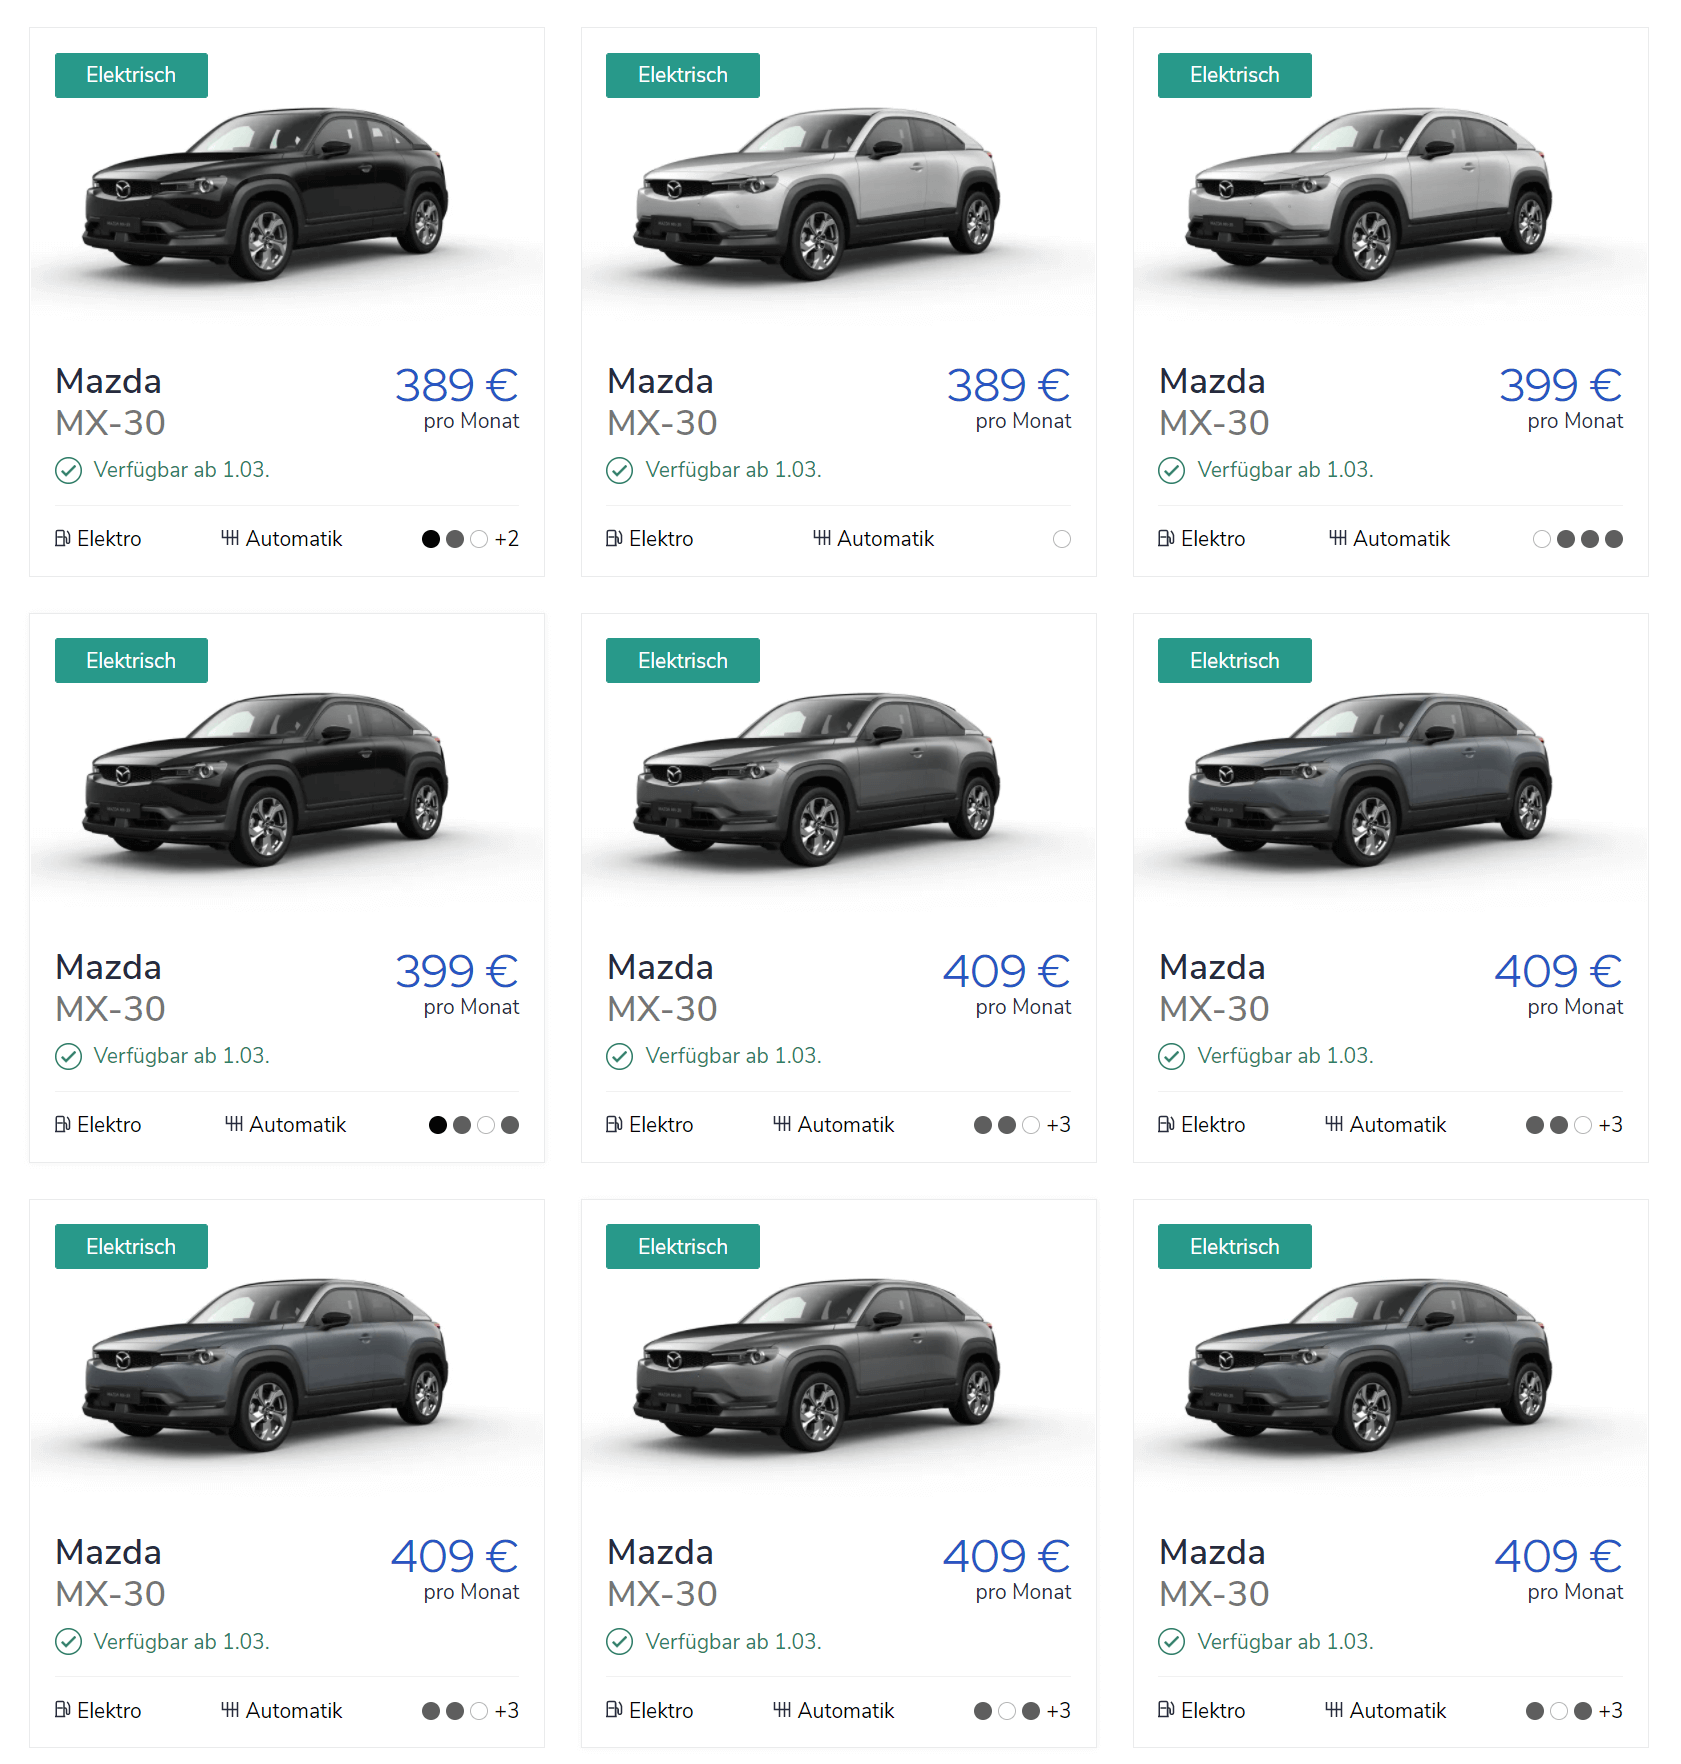The image size is (1681, 1764).
Task: Click the availability checkmark icon in first 399 € card
Action: 1171,470
